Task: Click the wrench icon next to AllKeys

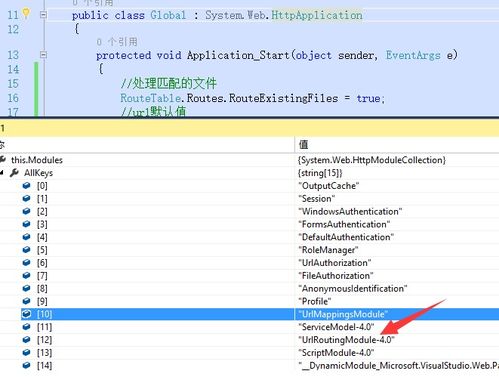Action: (14, 173)
